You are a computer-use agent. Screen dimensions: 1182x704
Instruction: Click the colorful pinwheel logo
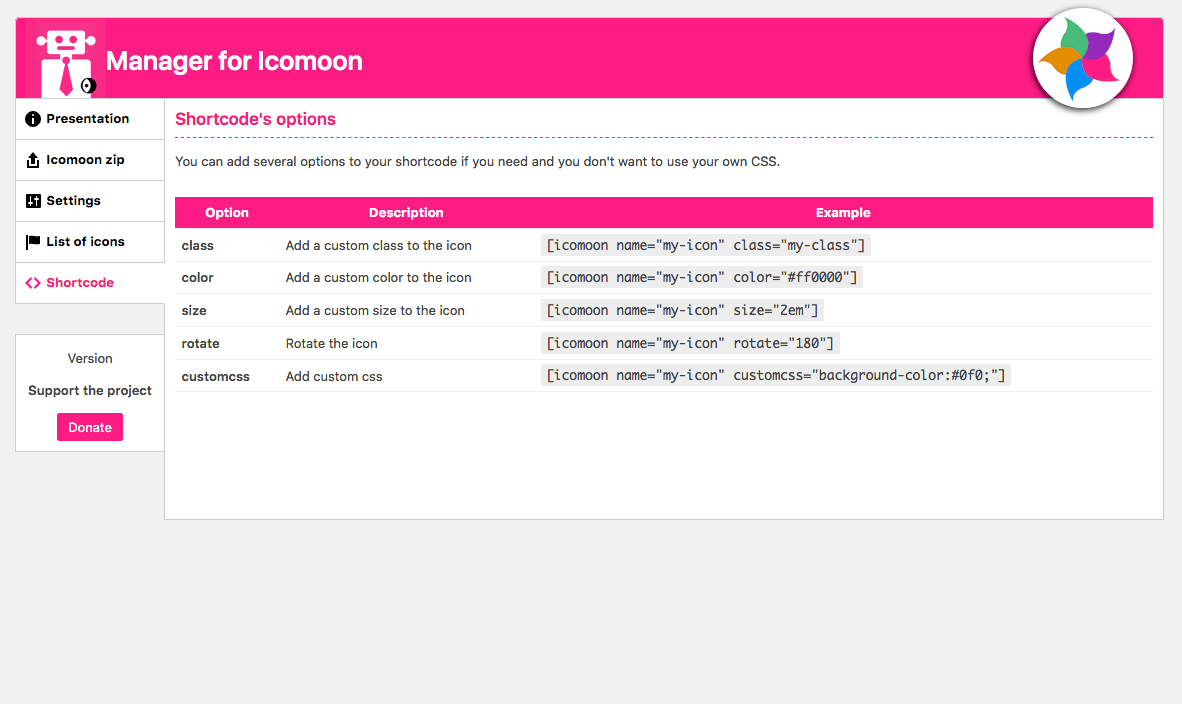pos(1082,58)
